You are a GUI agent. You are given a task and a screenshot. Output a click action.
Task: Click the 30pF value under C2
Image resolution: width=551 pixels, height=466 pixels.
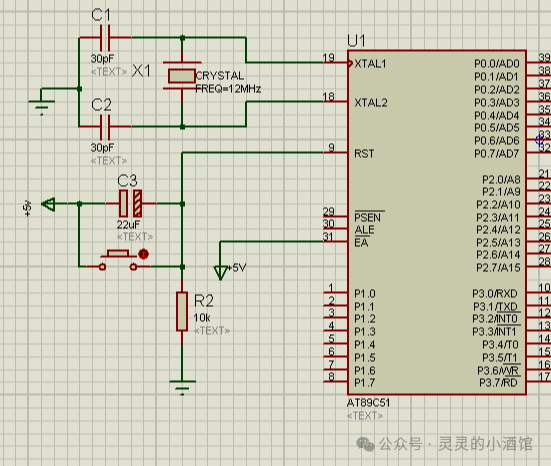tap(102, 148)
